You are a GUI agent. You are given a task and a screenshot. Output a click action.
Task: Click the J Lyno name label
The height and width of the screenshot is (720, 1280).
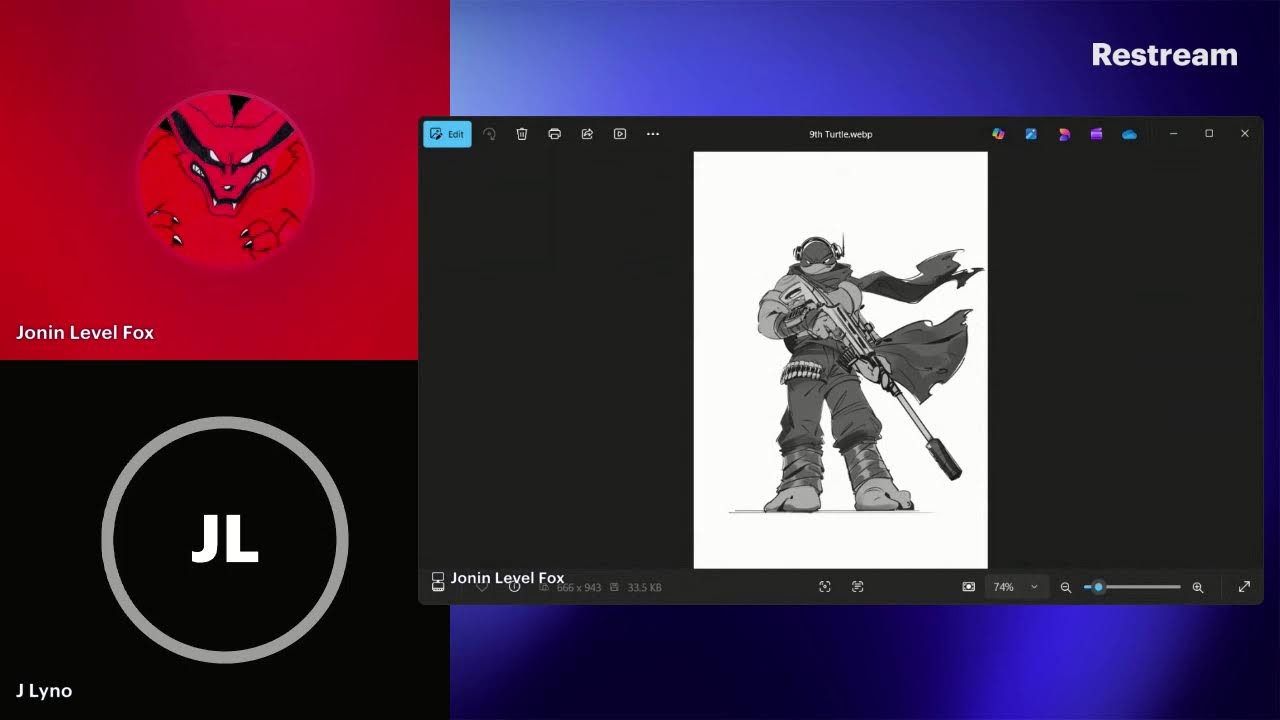click(44, 690)
